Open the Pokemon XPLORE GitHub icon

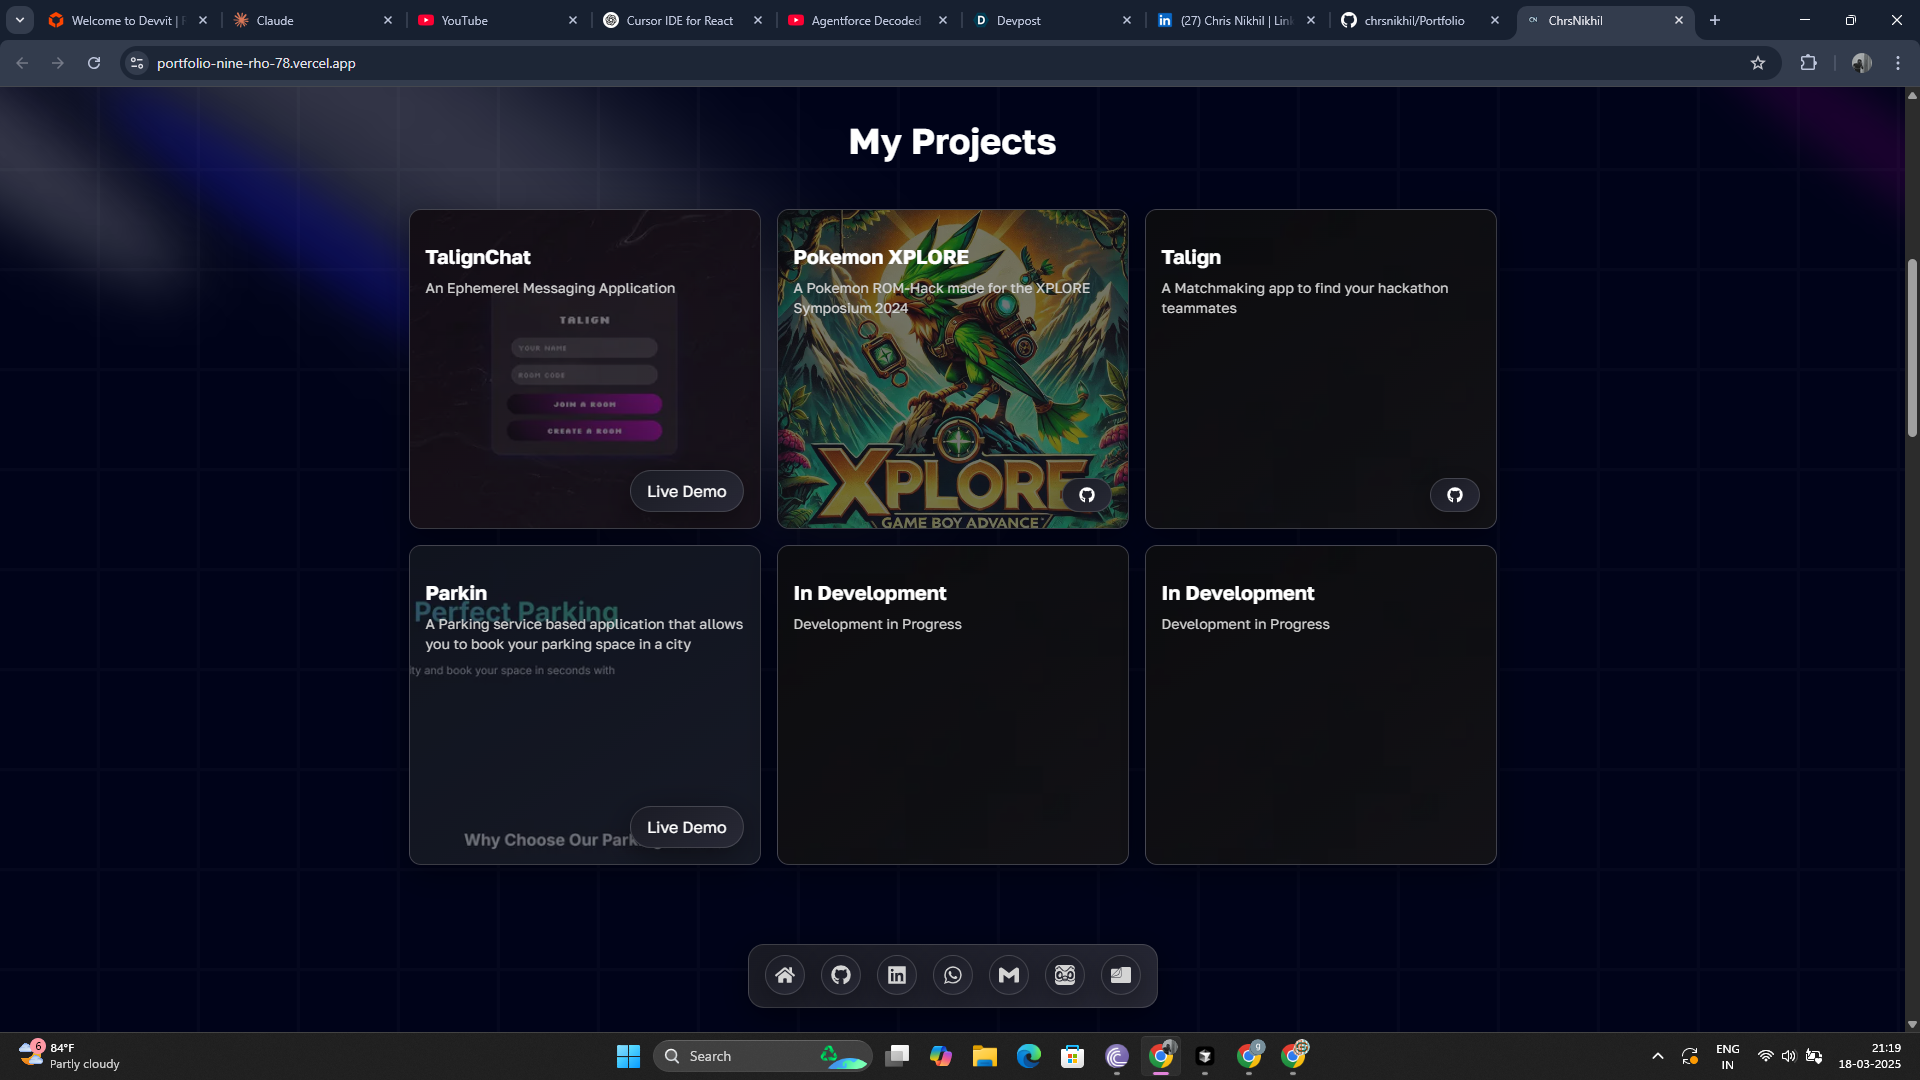point(1087,495)
